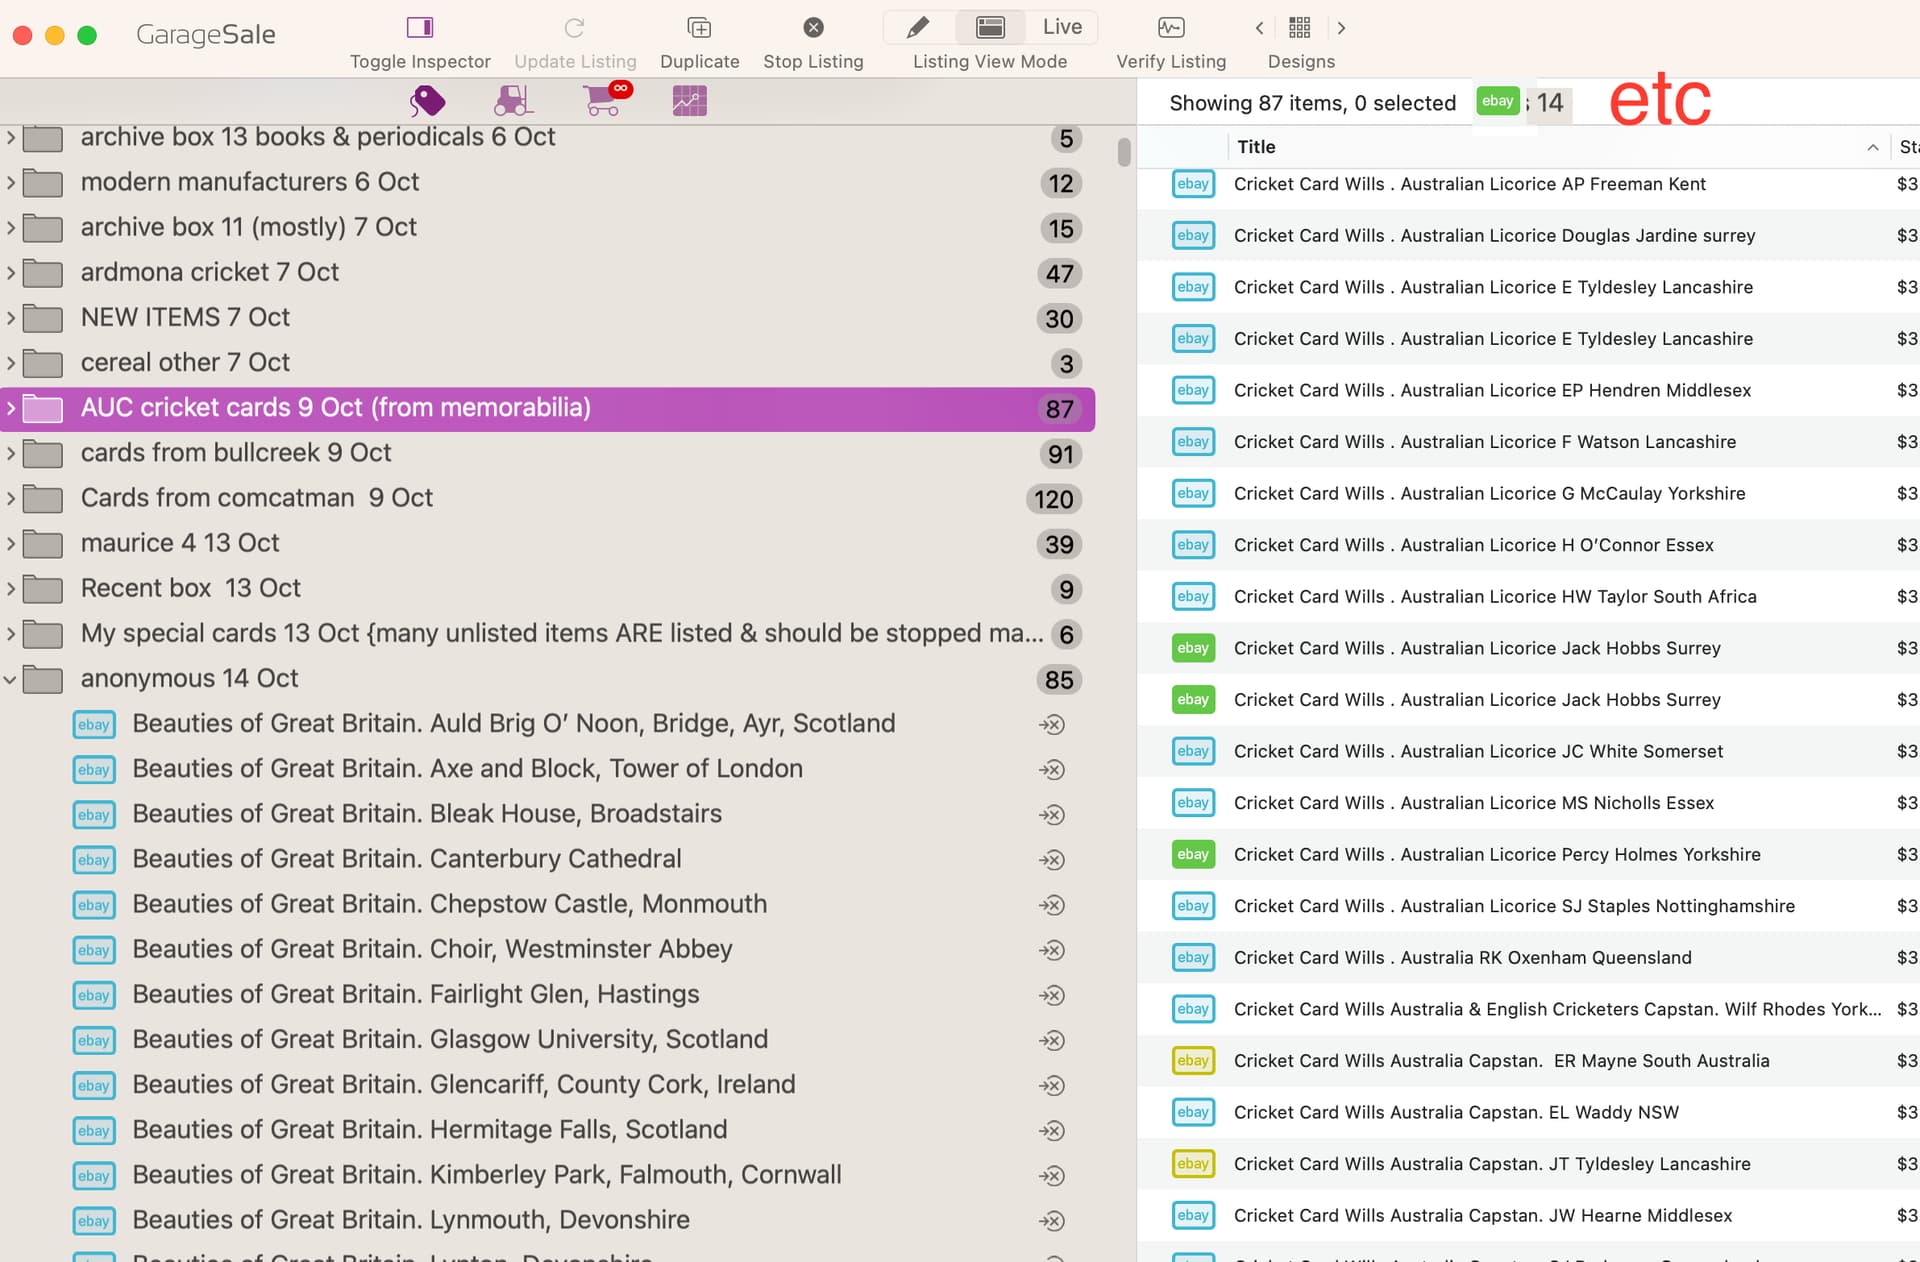Select Douglas Jardine surrey cricket card row

(x=1528, y=236)
